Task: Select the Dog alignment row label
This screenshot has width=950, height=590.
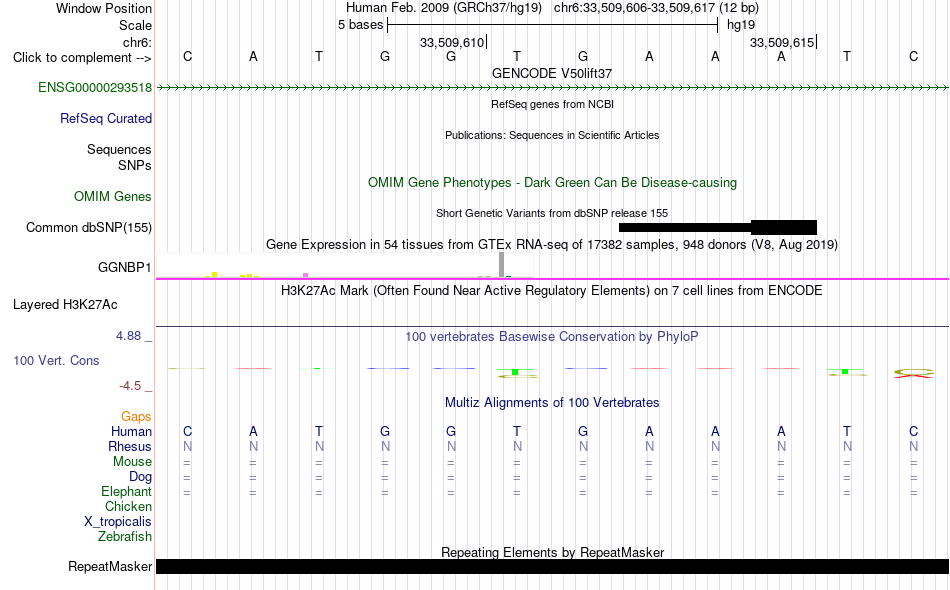Action: (x=140, y=477)
